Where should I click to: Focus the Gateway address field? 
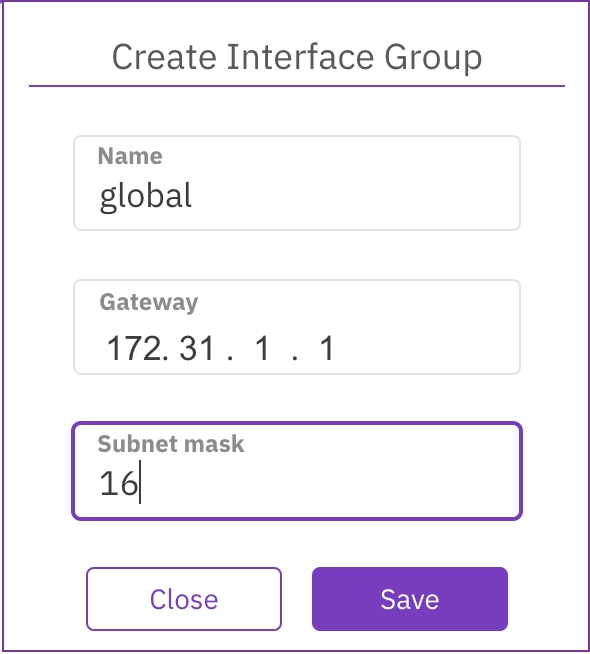(297, 327)
